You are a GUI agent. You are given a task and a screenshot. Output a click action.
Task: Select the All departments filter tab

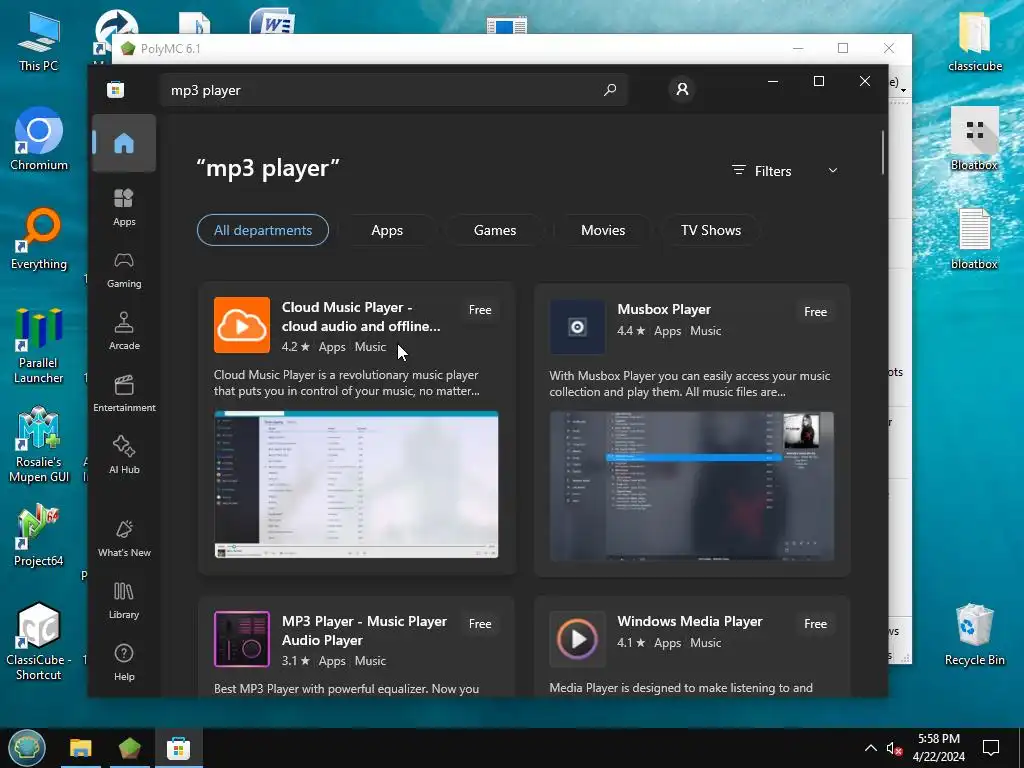263,230
